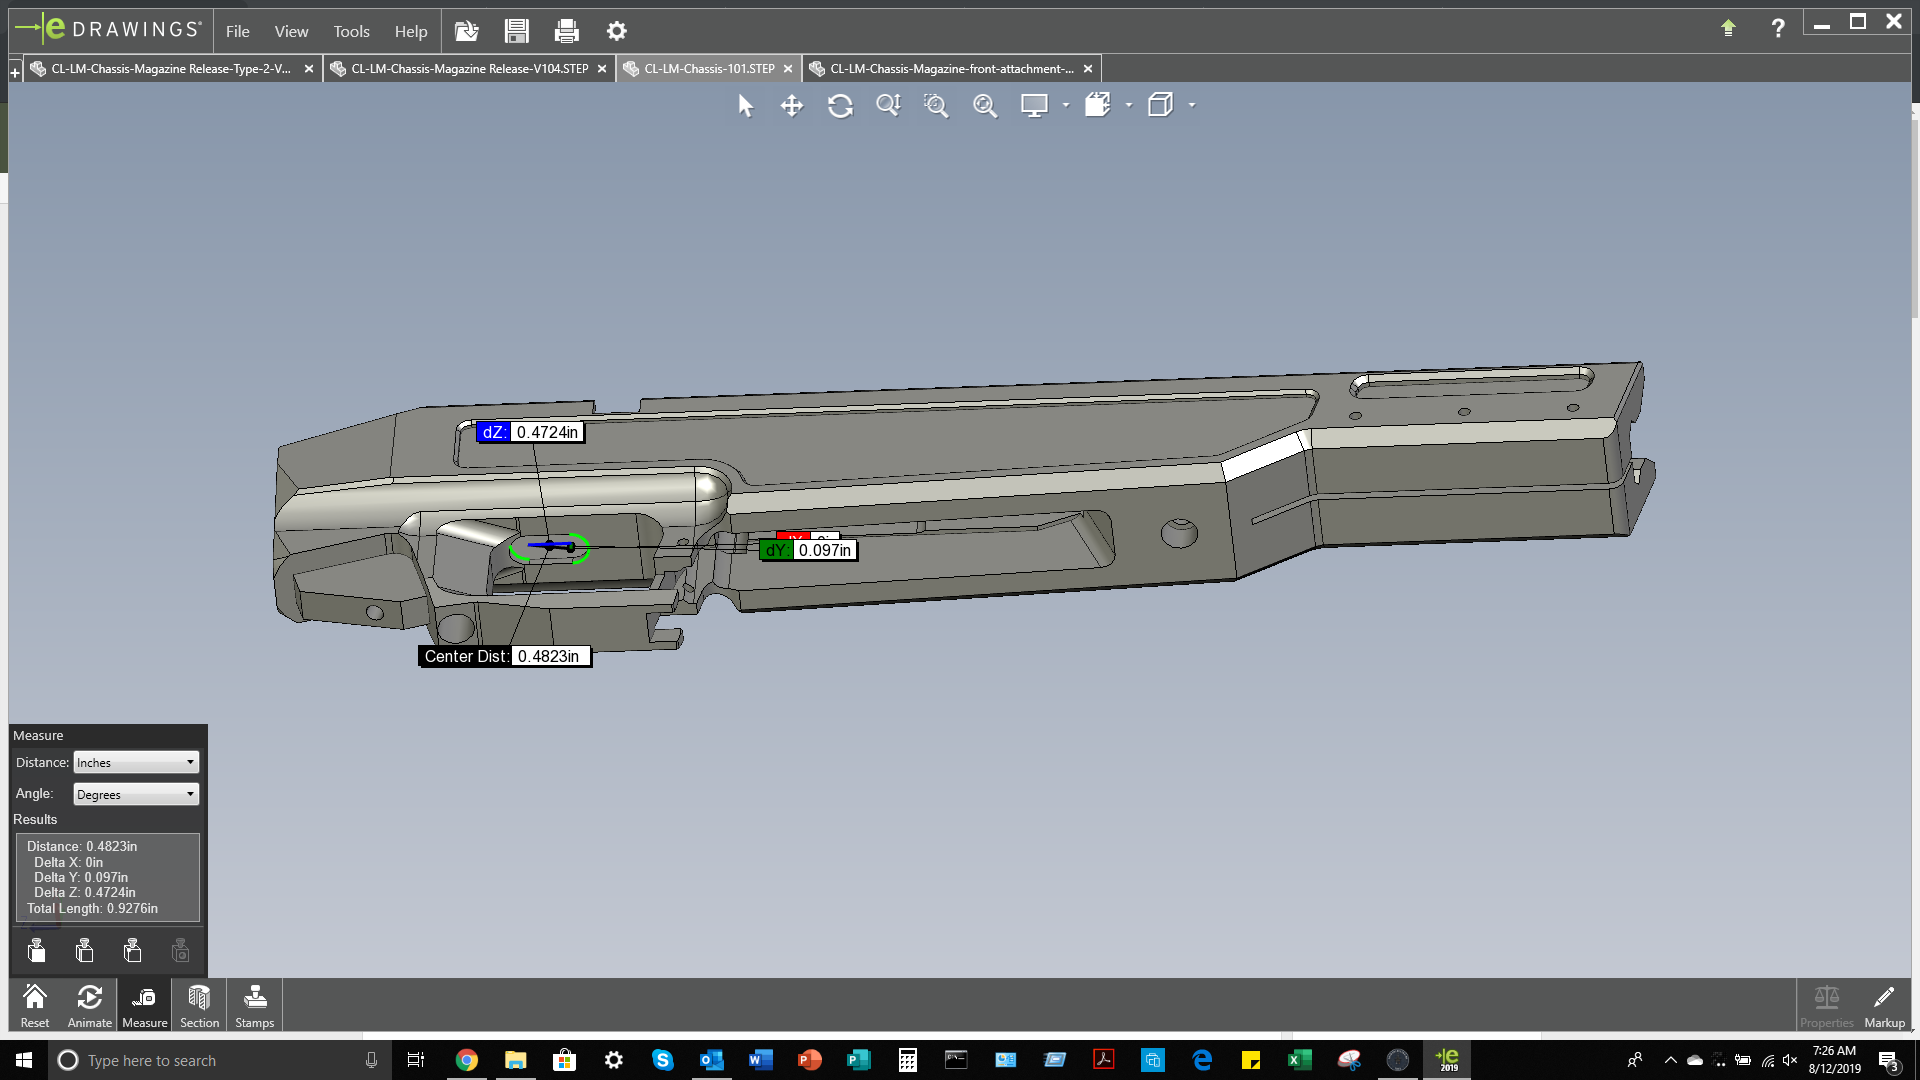Click the dZ 0.4724in measurement label

click(530, 432)
